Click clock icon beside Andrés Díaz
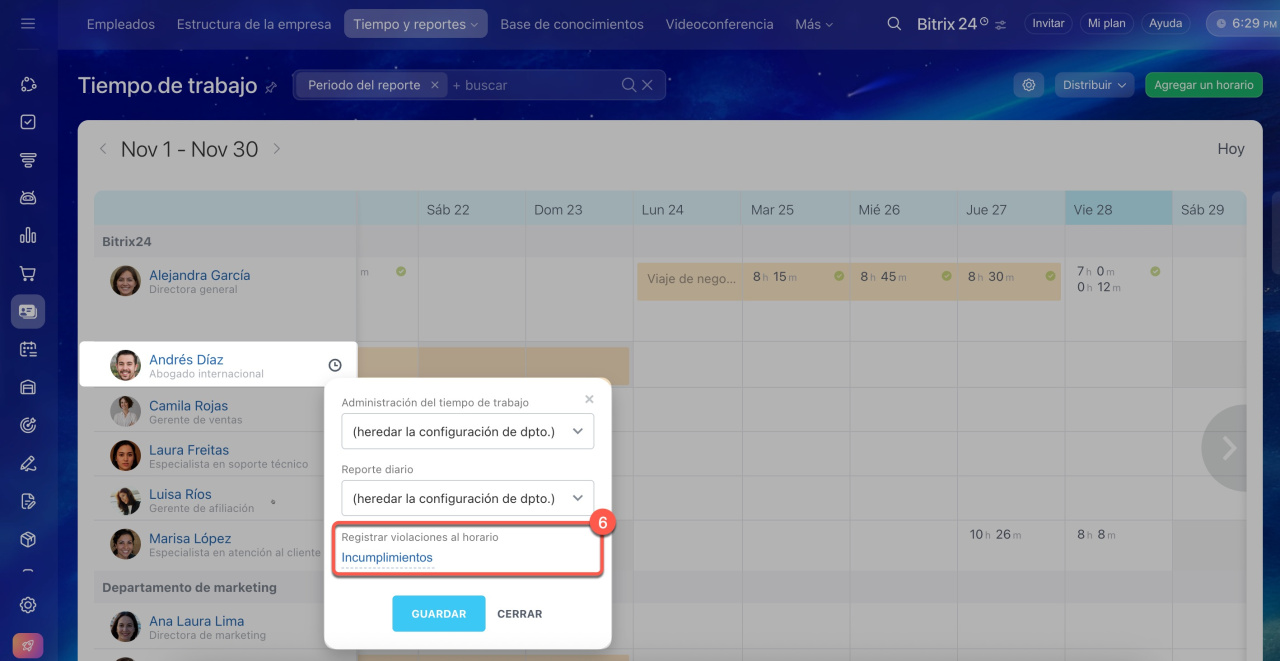1280x661 pixels. click(x=335, y=366)
